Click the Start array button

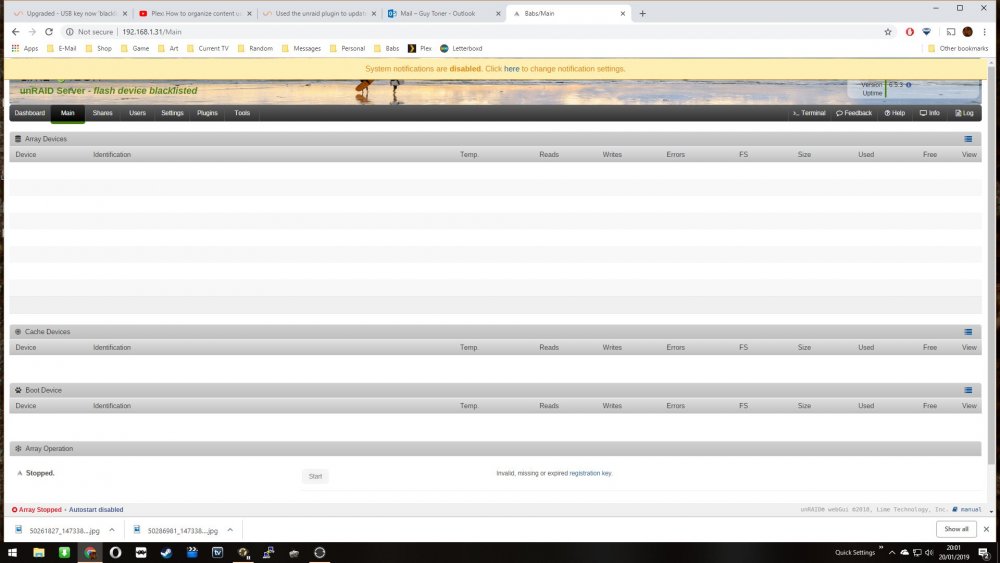point(315,476)
